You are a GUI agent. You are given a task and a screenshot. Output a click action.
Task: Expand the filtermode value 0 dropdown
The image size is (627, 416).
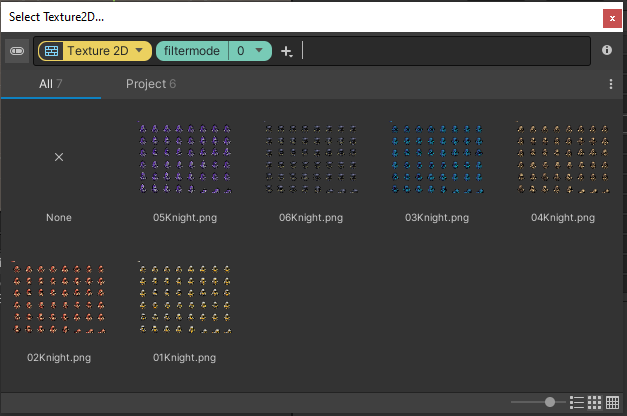click(250, 51)
